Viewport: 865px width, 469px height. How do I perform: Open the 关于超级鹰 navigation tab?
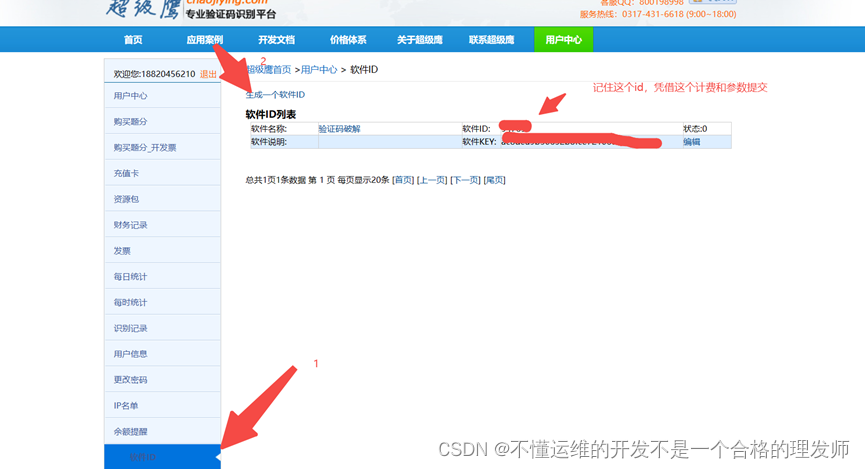coord(420,40)
